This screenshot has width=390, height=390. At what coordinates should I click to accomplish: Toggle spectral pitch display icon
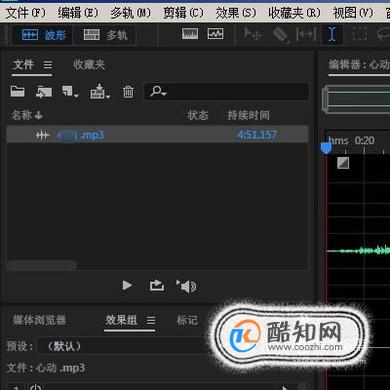tap(215, 34)
